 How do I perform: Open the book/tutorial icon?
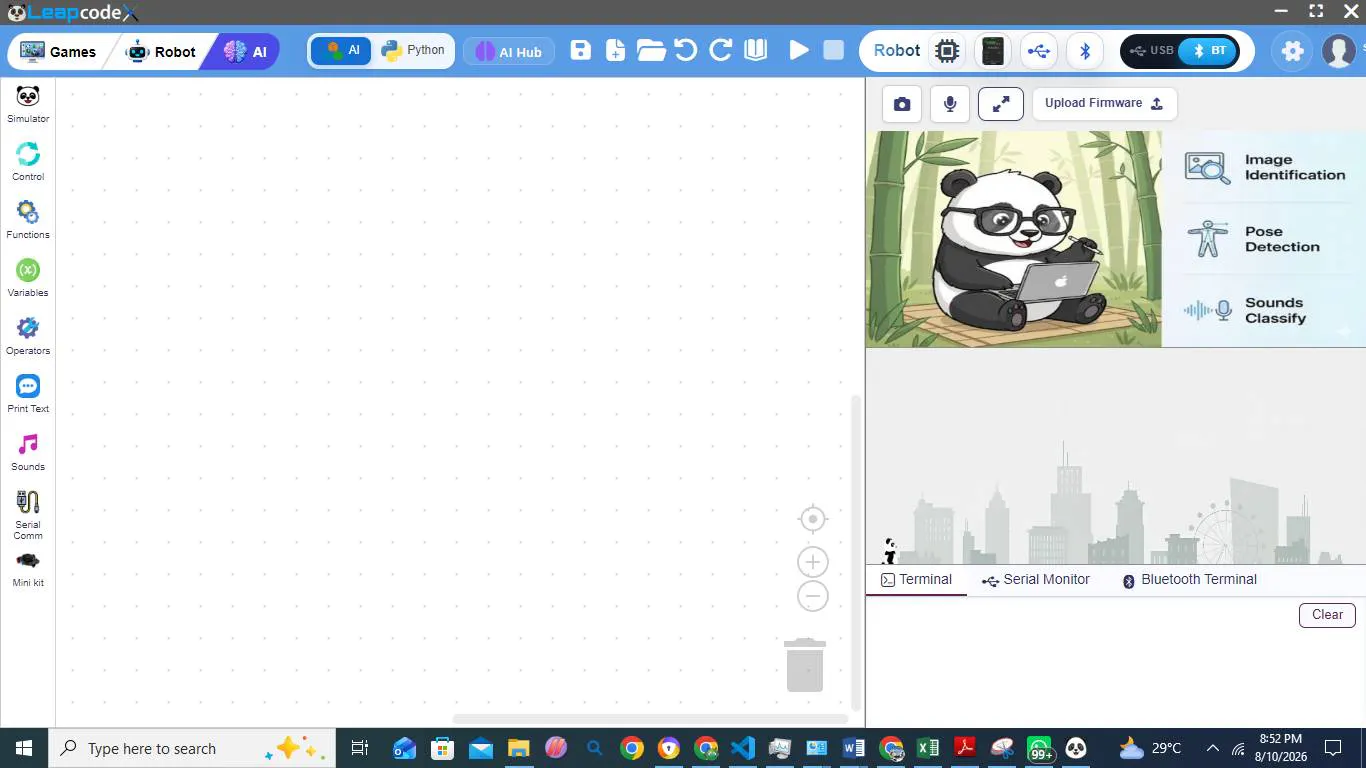coord(756,51)
